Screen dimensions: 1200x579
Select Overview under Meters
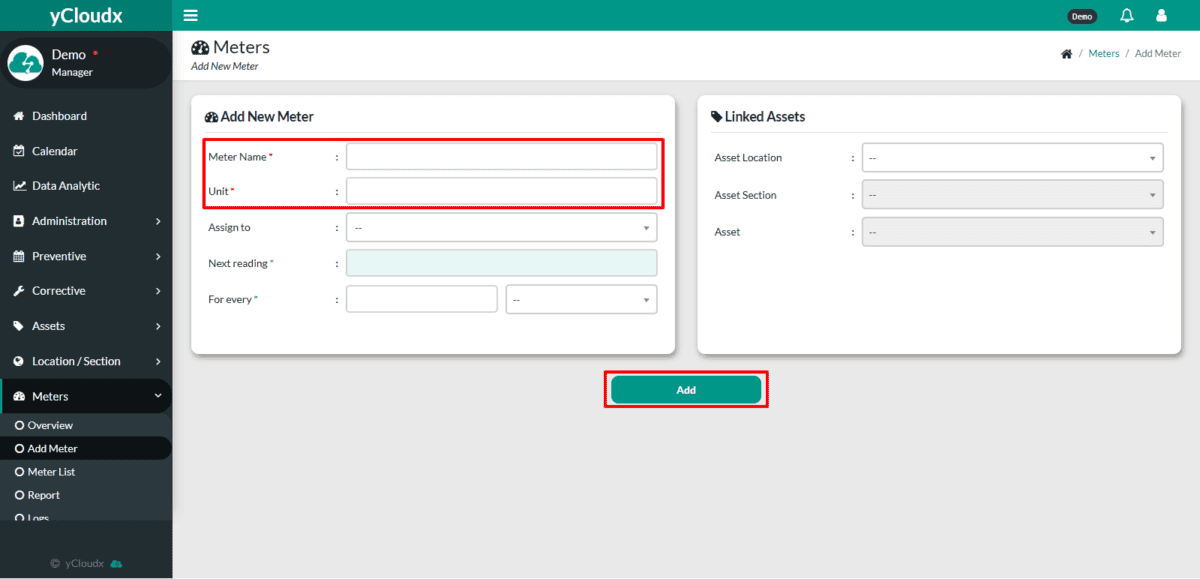pyautogui.click(x=50, y=426)
